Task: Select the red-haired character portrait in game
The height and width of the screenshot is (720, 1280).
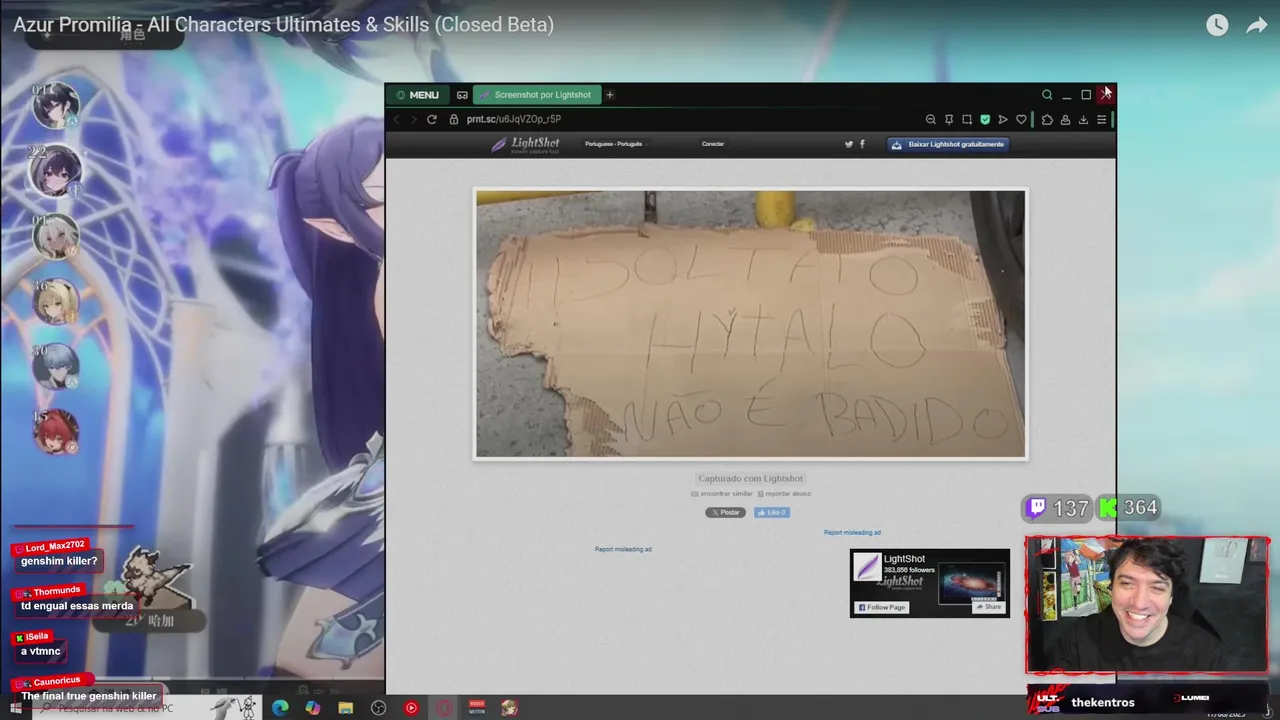Action: [55, 431]
